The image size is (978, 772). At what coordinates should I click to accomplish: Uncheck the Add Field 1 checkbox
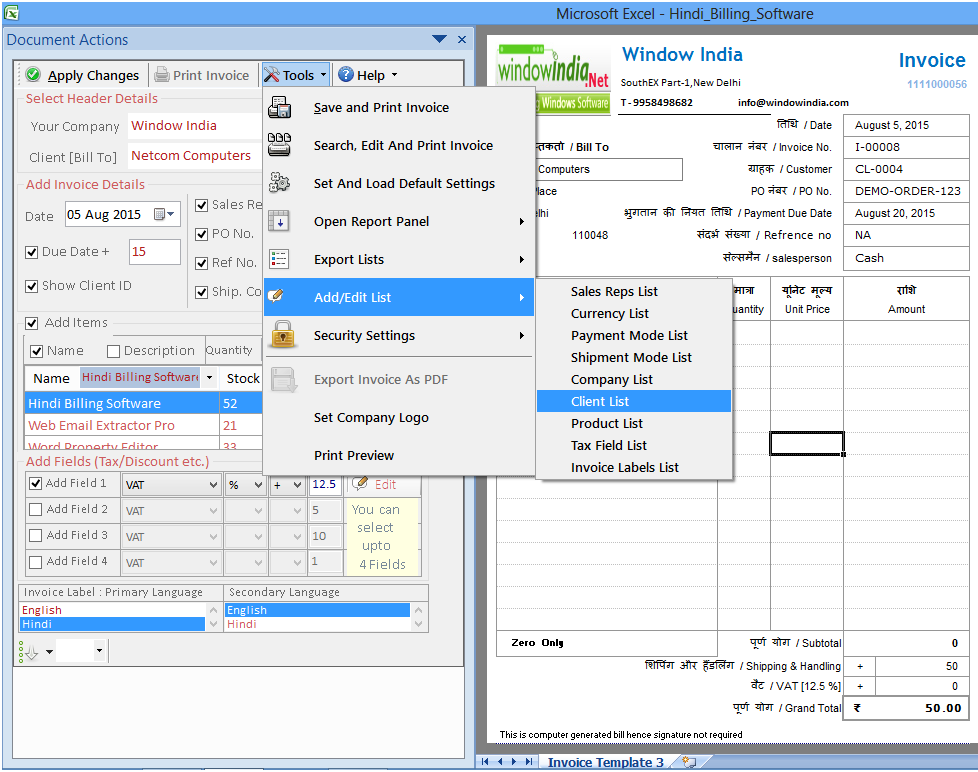[x=36, y=483]
